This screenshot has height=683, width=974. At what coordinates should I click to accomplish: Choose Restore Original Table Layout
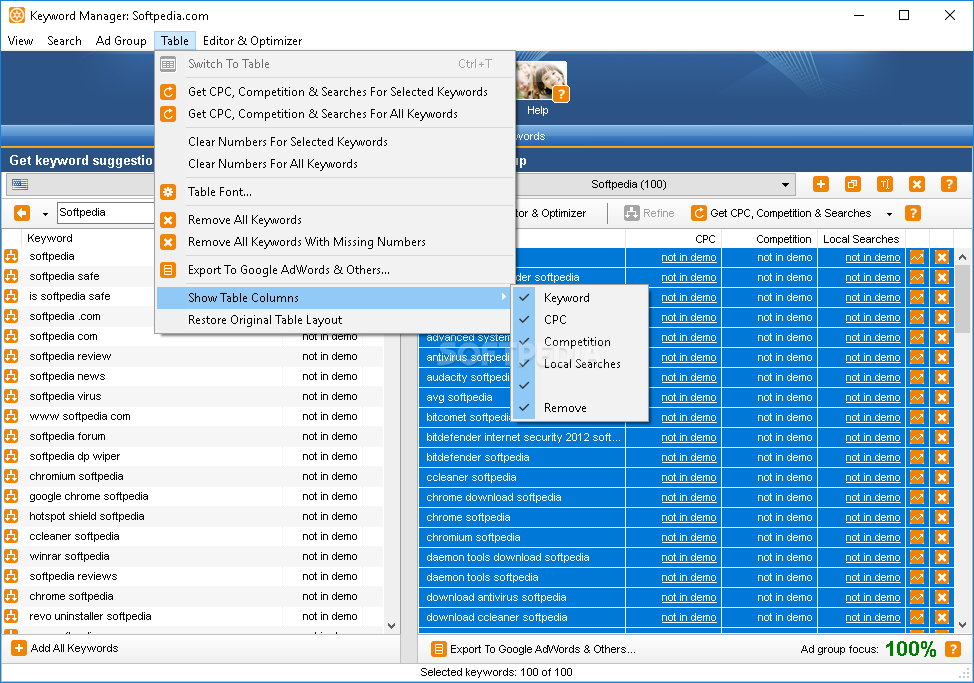click(265, 320)
